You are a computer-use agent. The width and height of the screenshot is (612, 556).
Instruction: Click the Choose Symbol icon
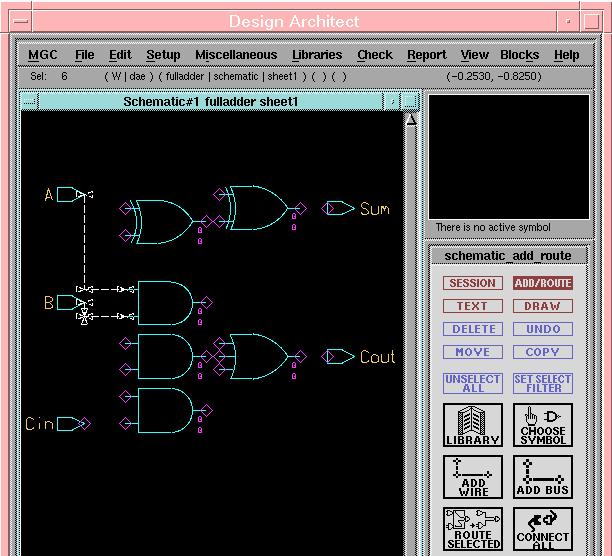[x=543, y=425]
